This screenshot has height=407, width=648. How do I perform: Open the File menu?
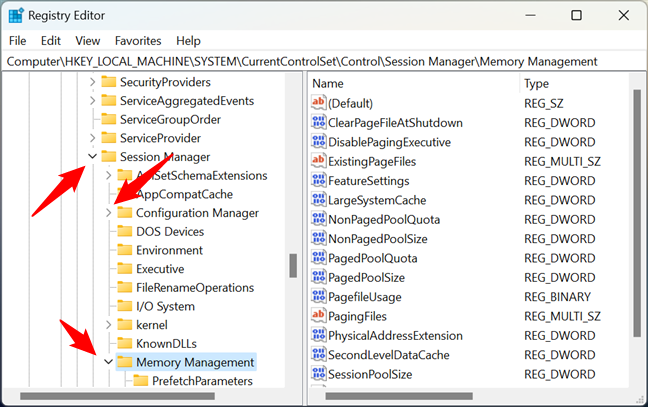tap(17, 41)
